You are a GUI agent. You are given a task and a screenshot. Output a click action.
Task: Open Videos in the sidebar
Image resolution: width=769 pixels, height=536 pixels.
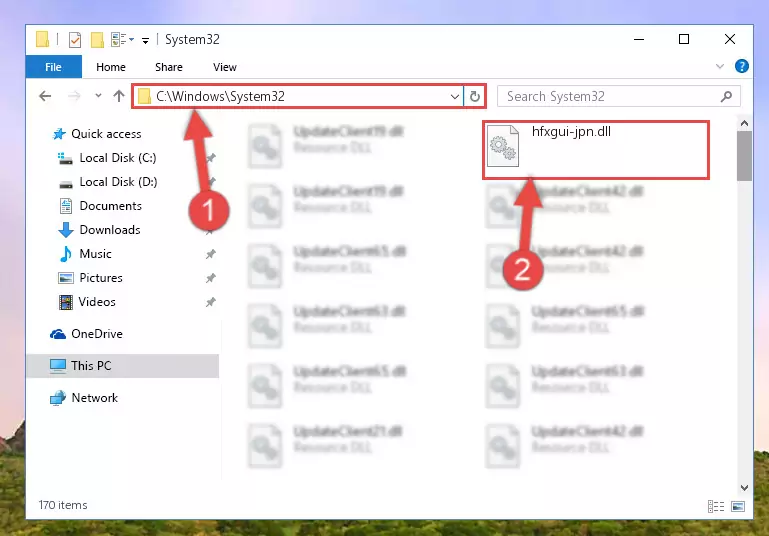(97, 302)
